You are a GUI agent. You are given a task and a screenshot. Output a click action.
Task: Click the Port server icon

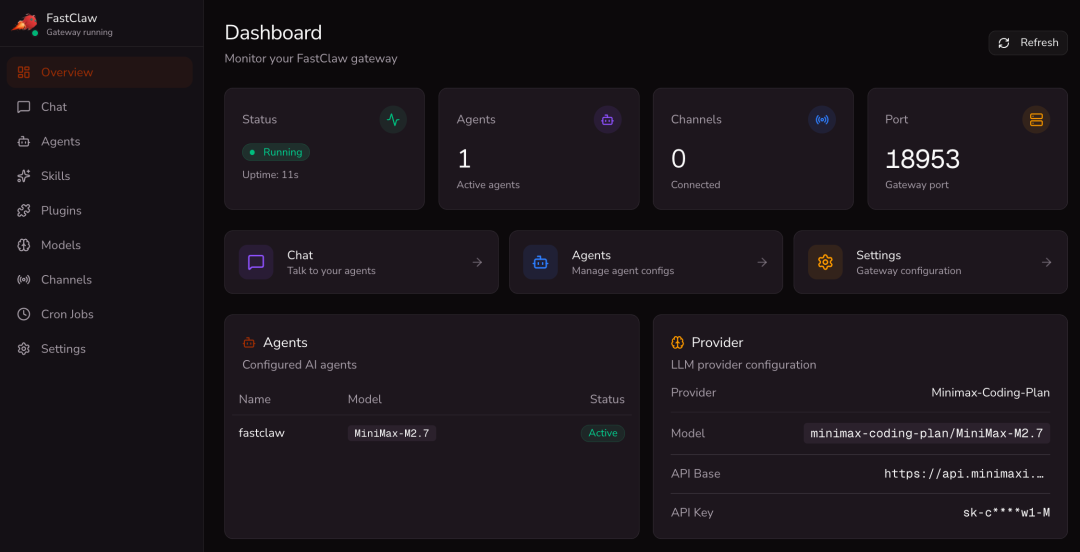click(x=1036, y=120)
